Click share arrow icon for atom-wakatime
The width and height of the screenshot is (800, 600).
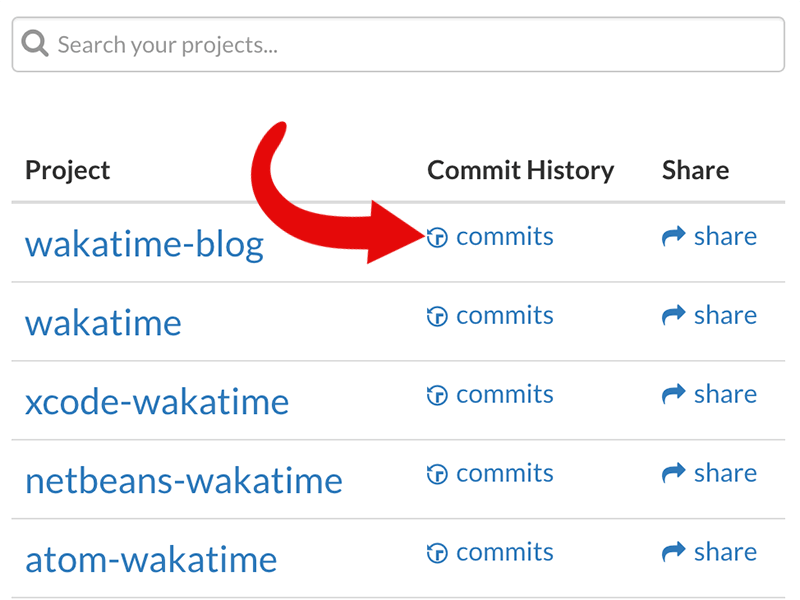[x=673, y=552]
